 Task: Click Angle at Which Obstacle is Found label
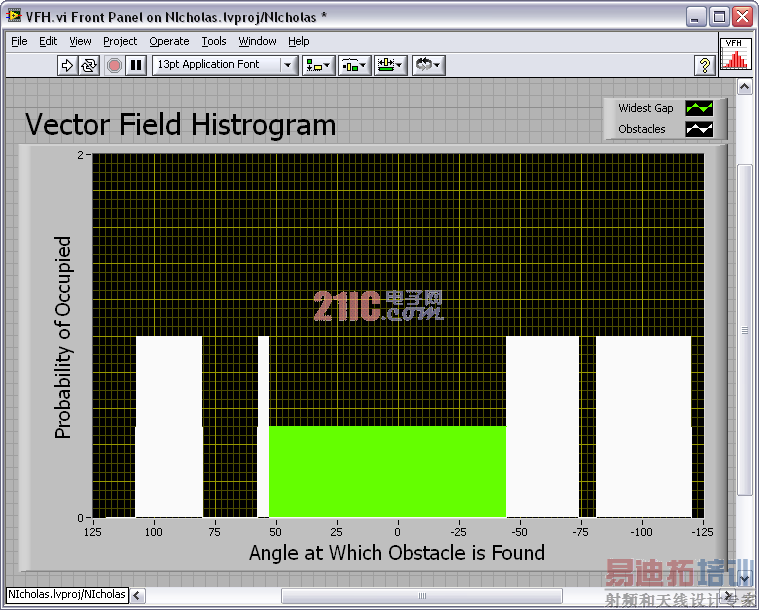tap(397, 552)
